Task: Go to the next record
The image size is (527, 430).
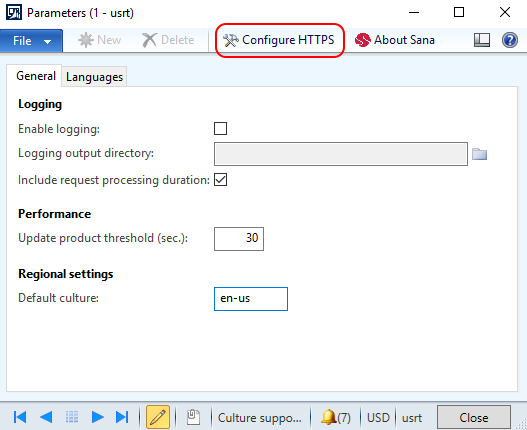Action: tap(97, 417)
